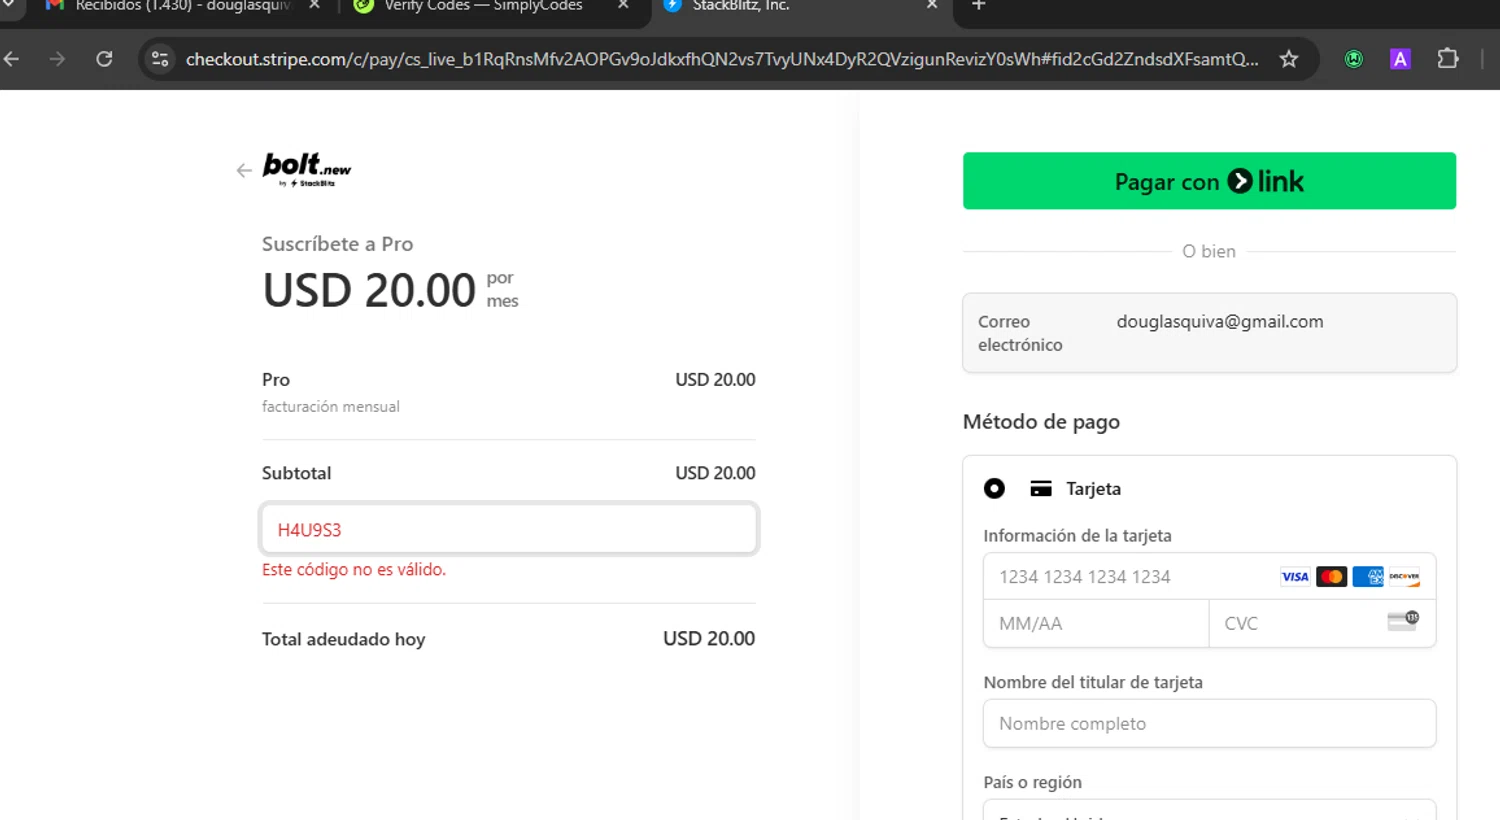
Task: Click the Tarjeta card icon
Action: pos(1041,489)
